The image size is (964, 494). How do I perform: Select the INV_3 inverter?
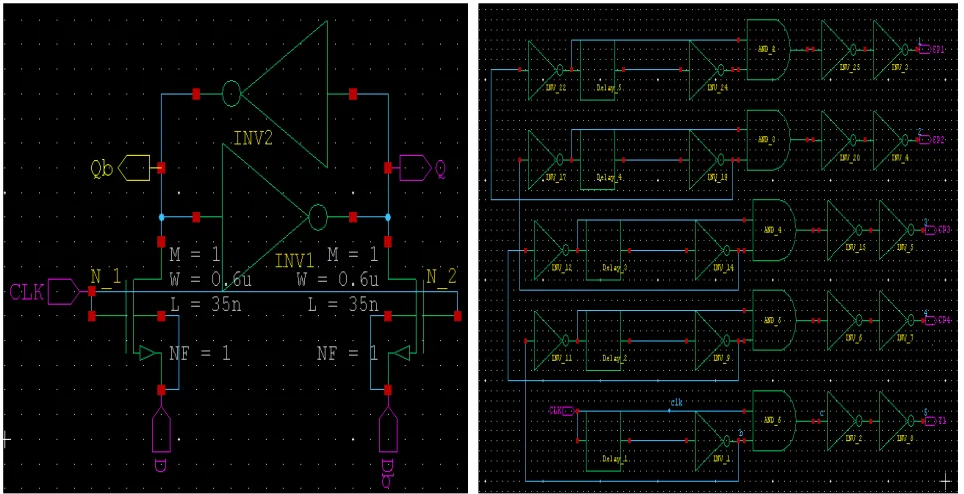[x=892, y=49]
